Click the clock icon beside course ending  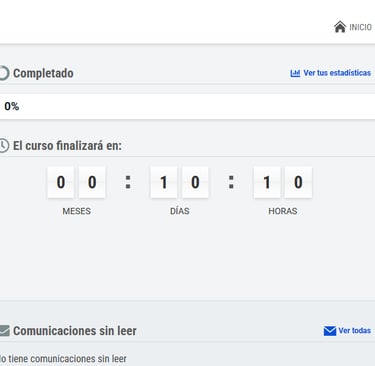tap(4, 146)
